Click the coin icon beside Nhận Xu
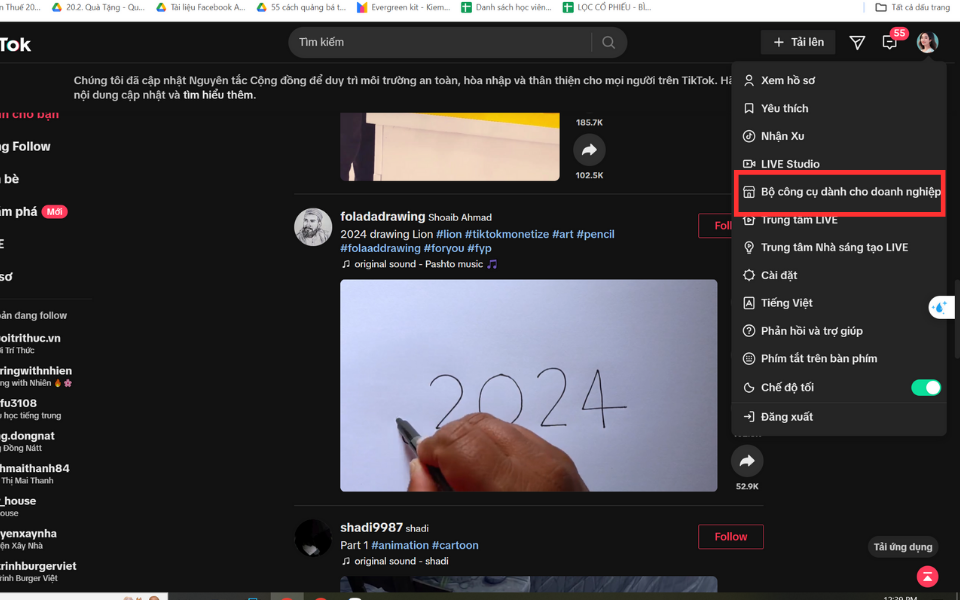Screen dimensions: 960x600 [x=748, y=136]
